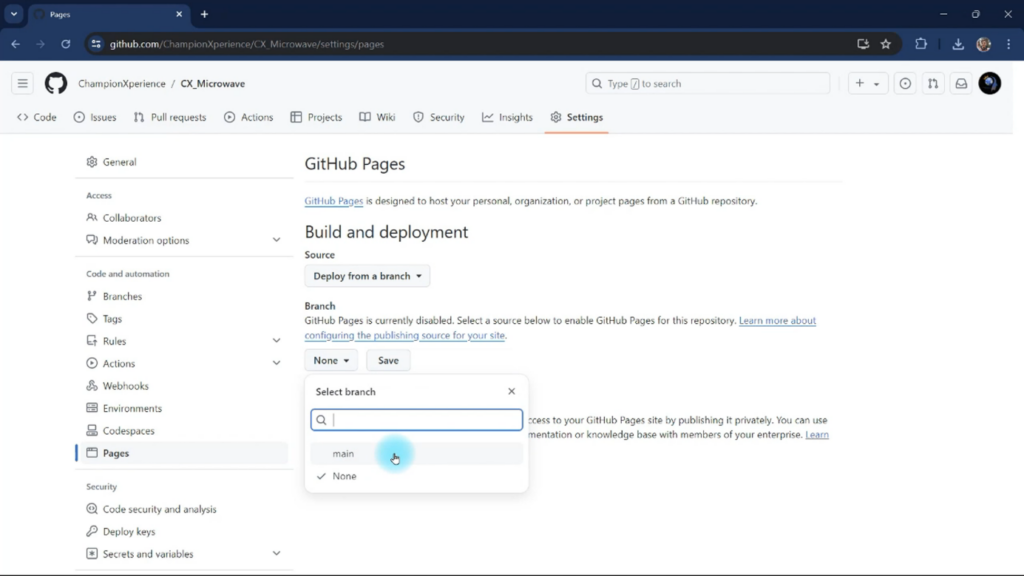Open browser downloads icon

point(958,44)
